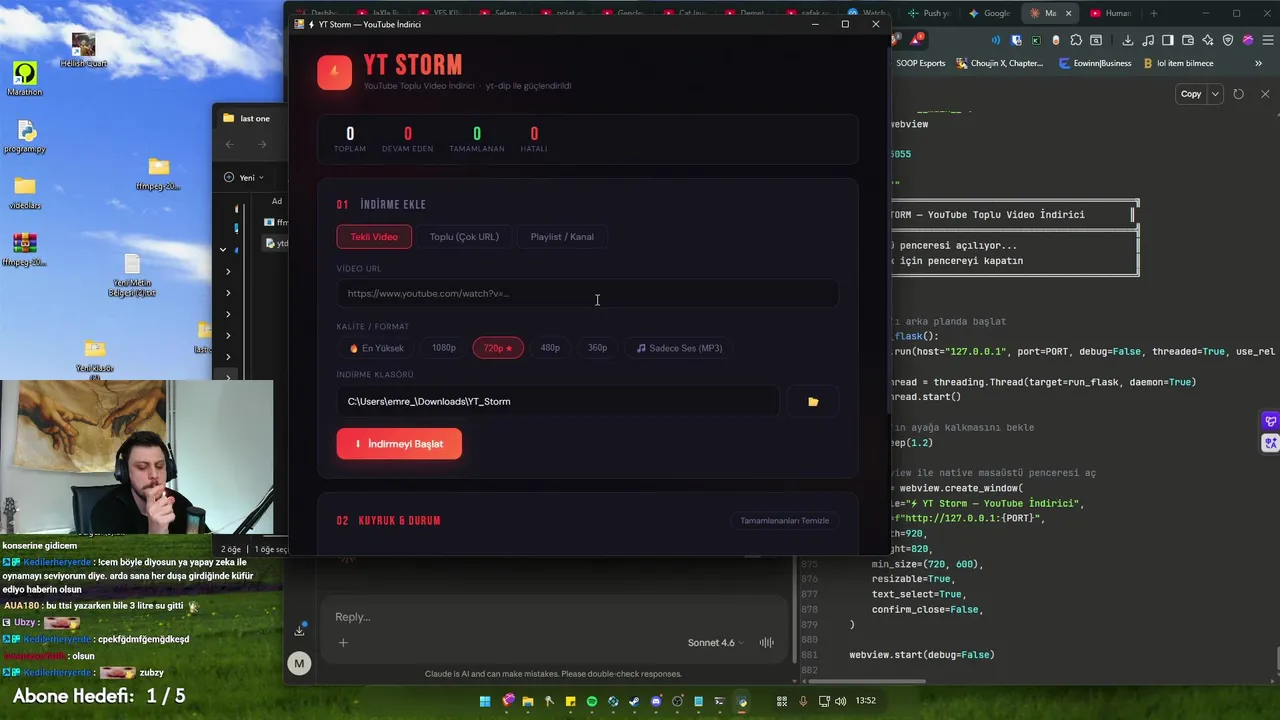Switch to Playlist / Kanal tab
Screen dimensions: 1280x720
pos(562,237)
